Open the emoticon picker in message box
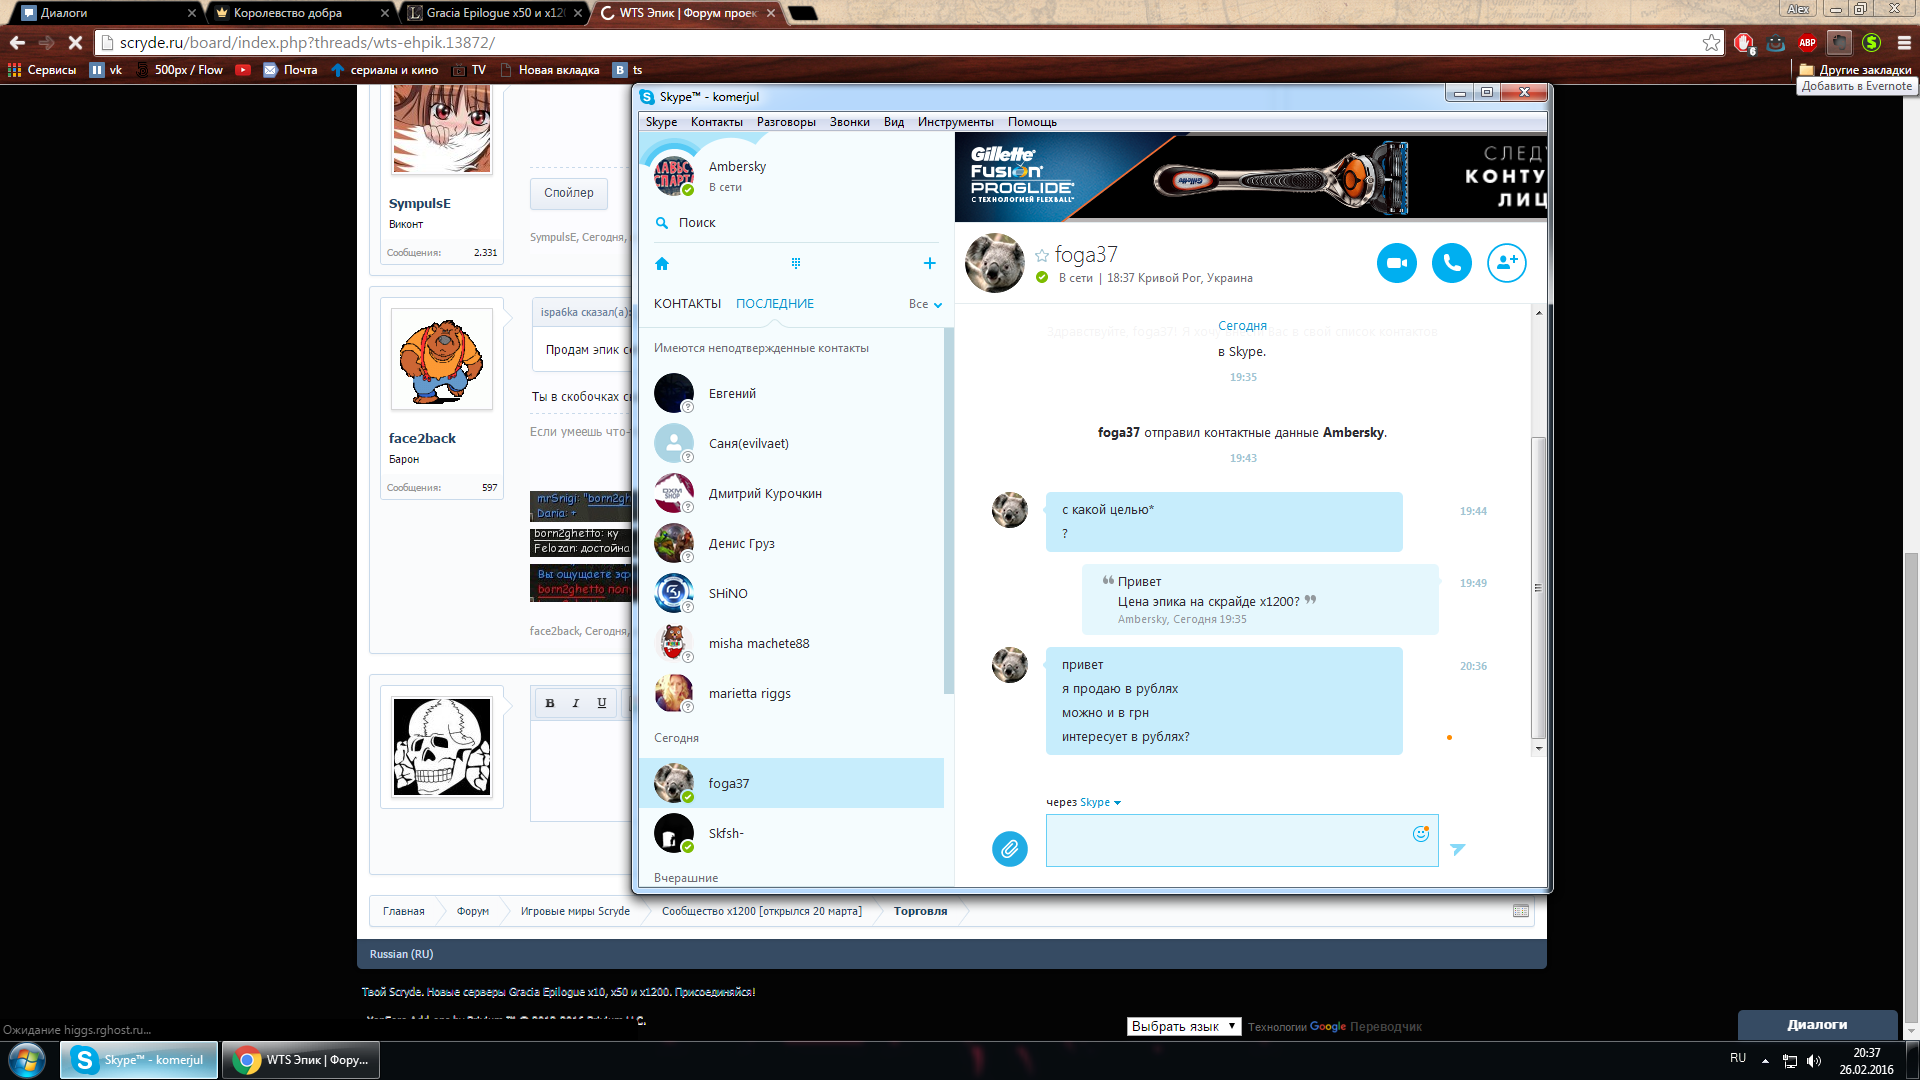The width and height of the screenshot is (1920, 1080). click(x=1420, y=834)
